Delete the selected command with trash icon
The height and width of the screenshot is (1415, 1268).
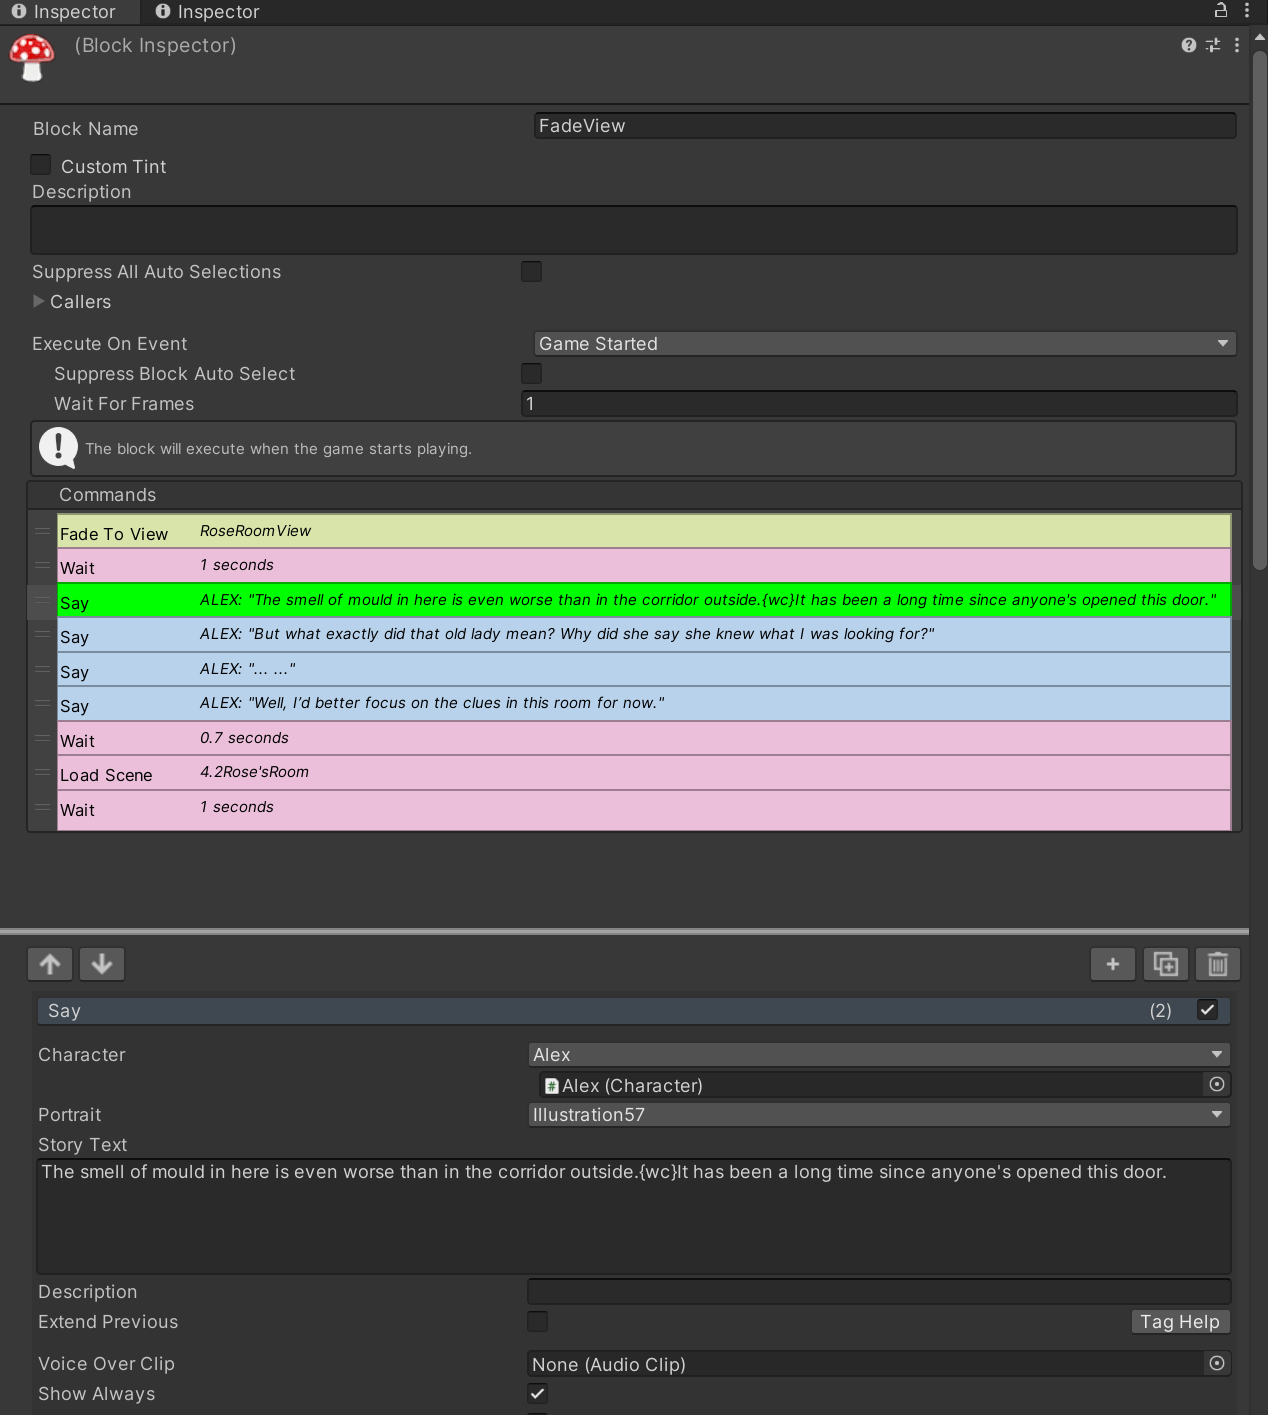(1218, 964)
